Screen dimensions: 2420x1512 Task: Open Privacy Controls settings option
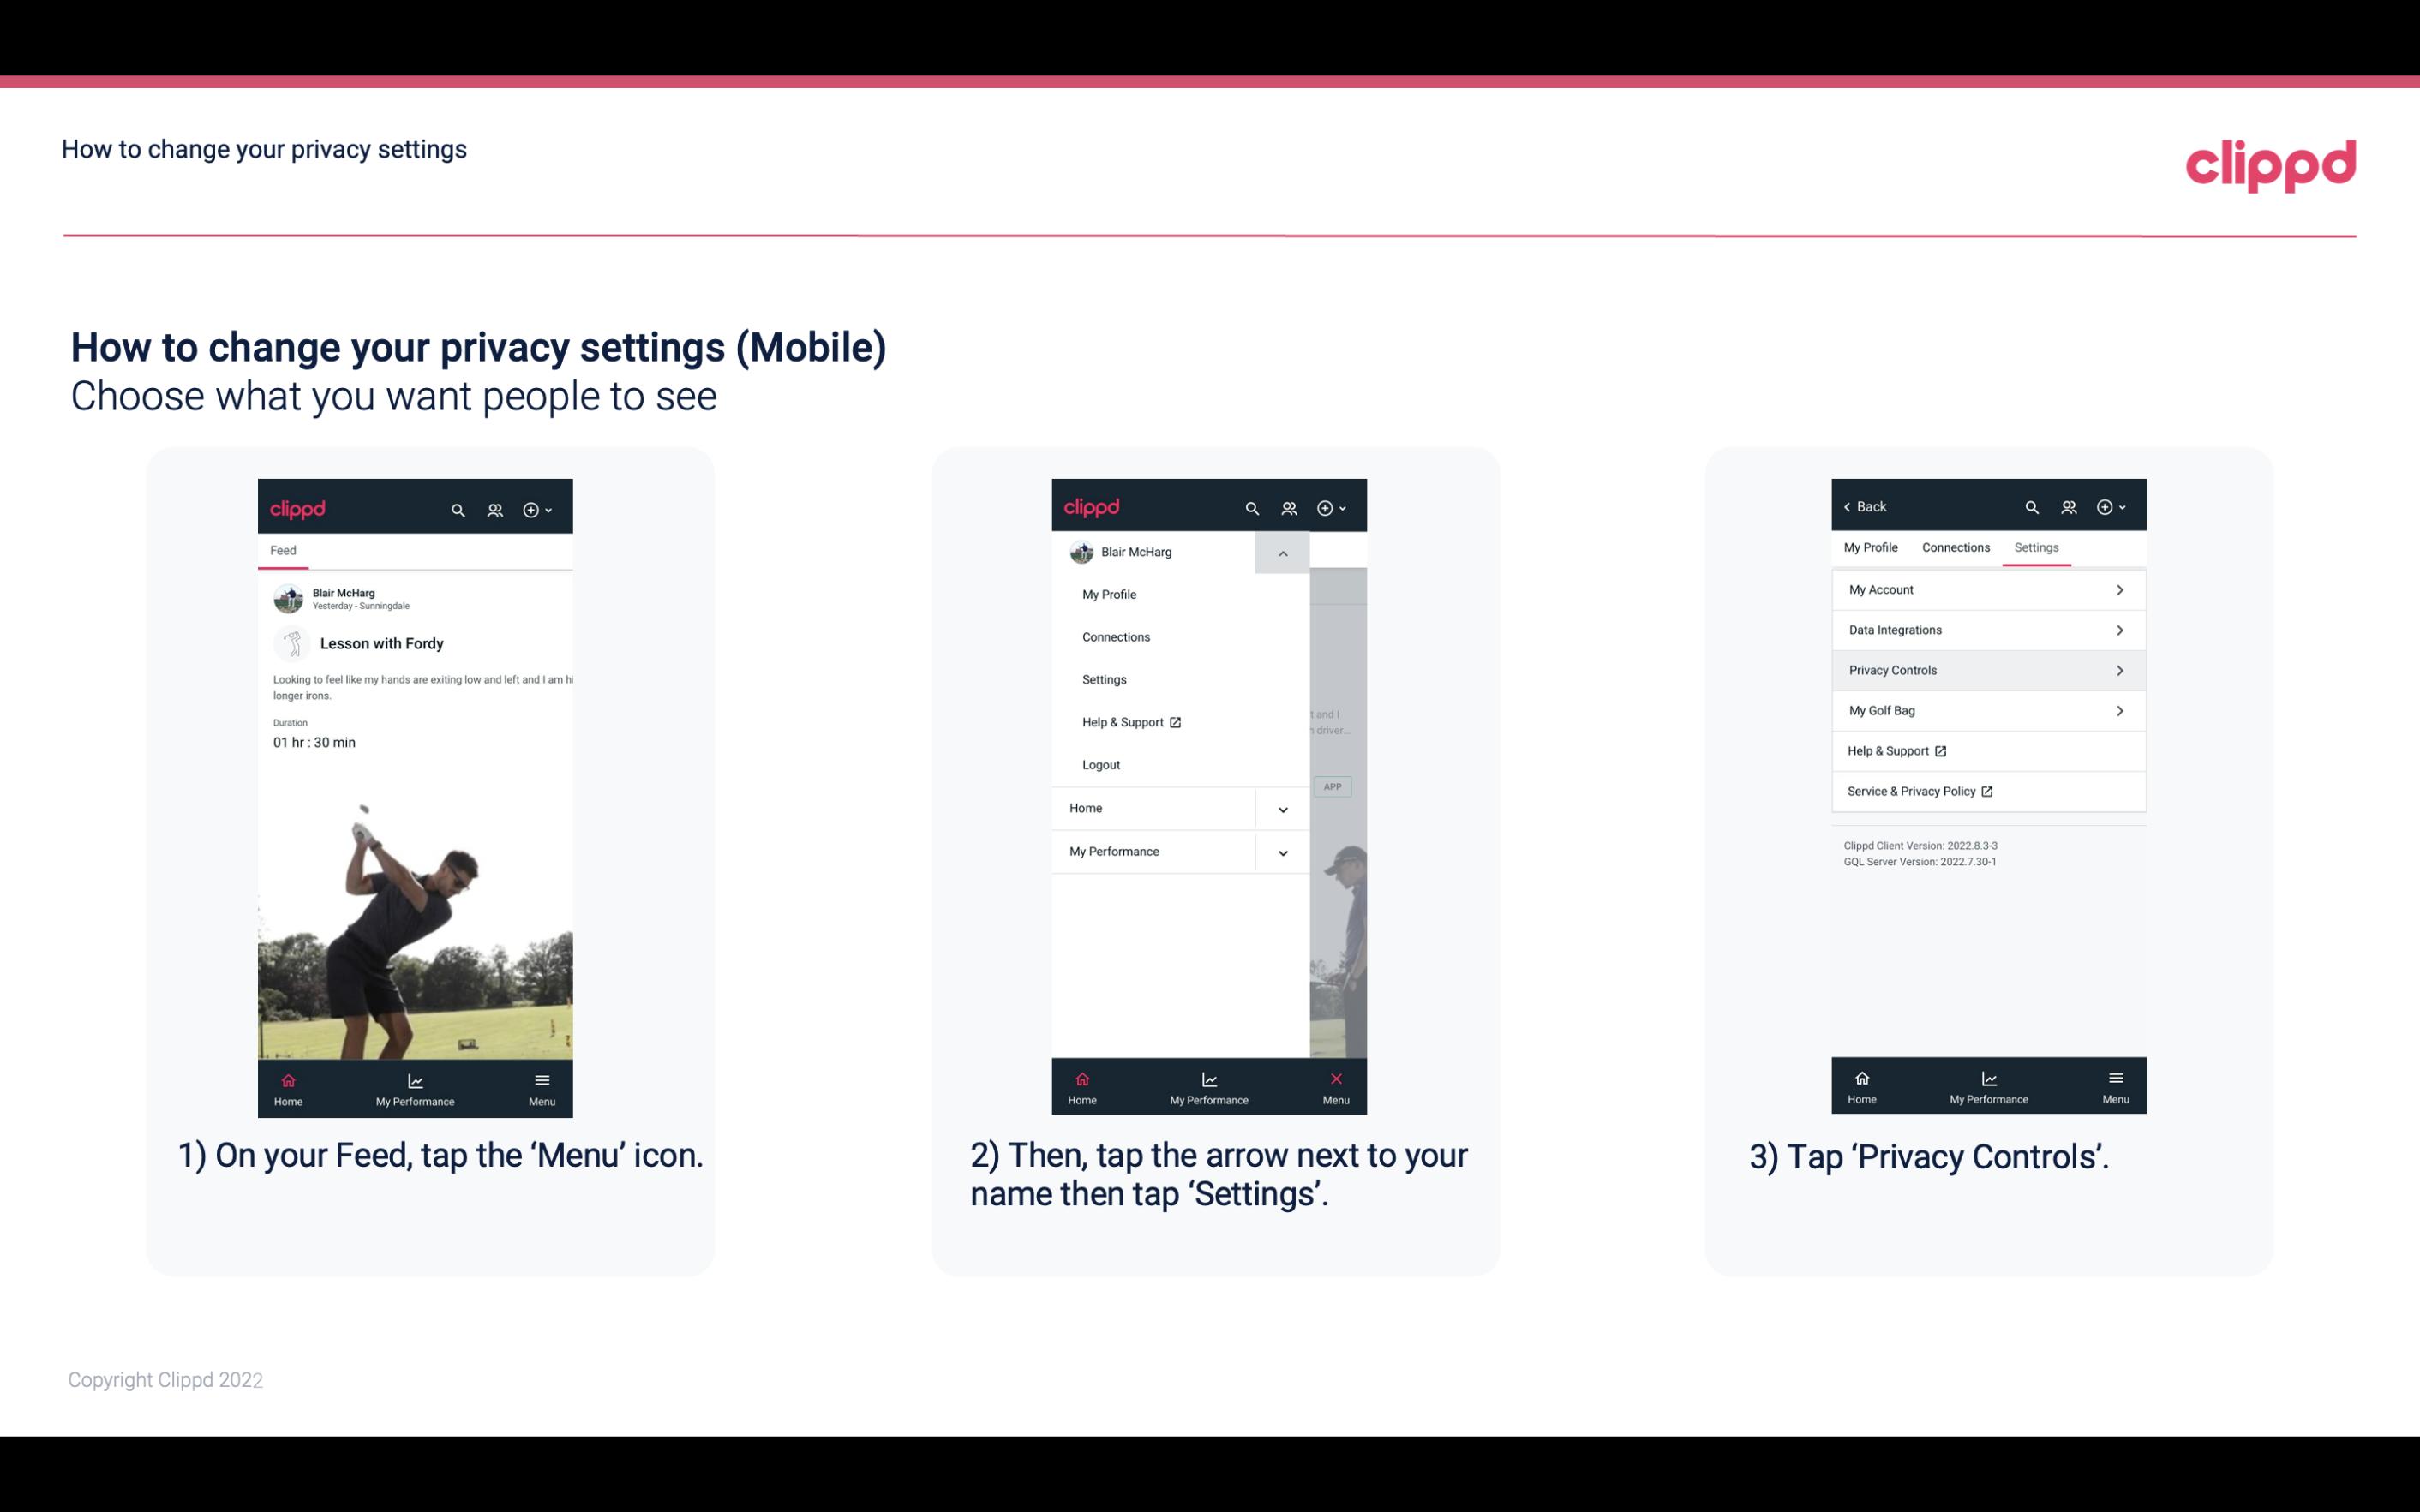tap(1986, 669)
